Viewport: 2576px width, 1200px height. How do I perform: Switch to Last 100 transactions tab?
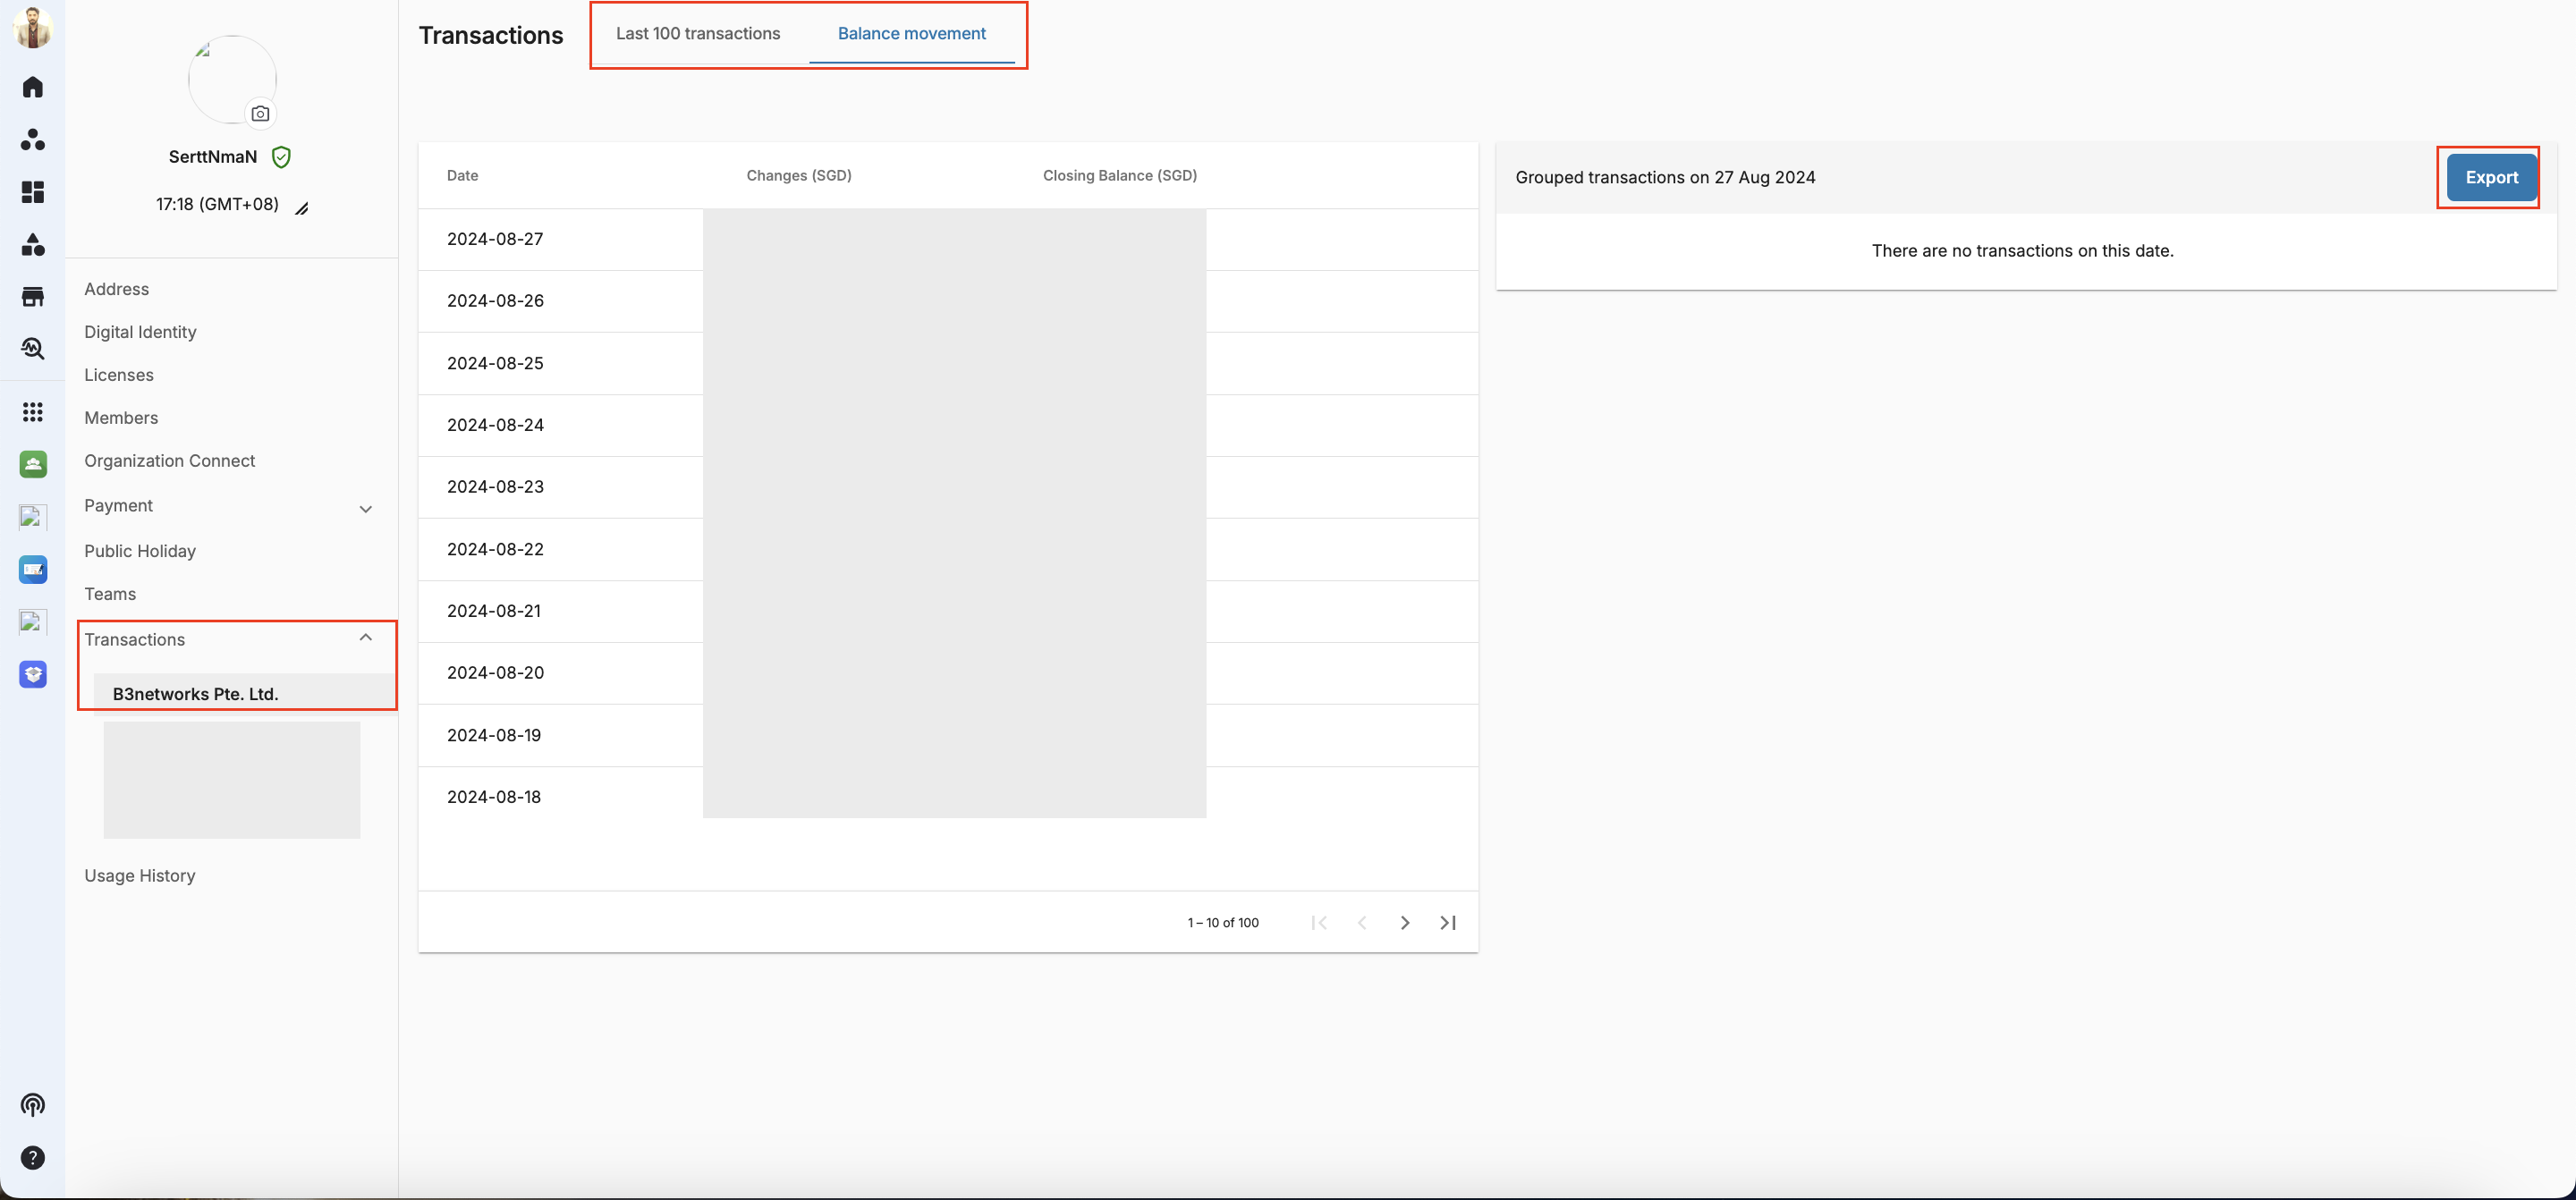[698, 34]
